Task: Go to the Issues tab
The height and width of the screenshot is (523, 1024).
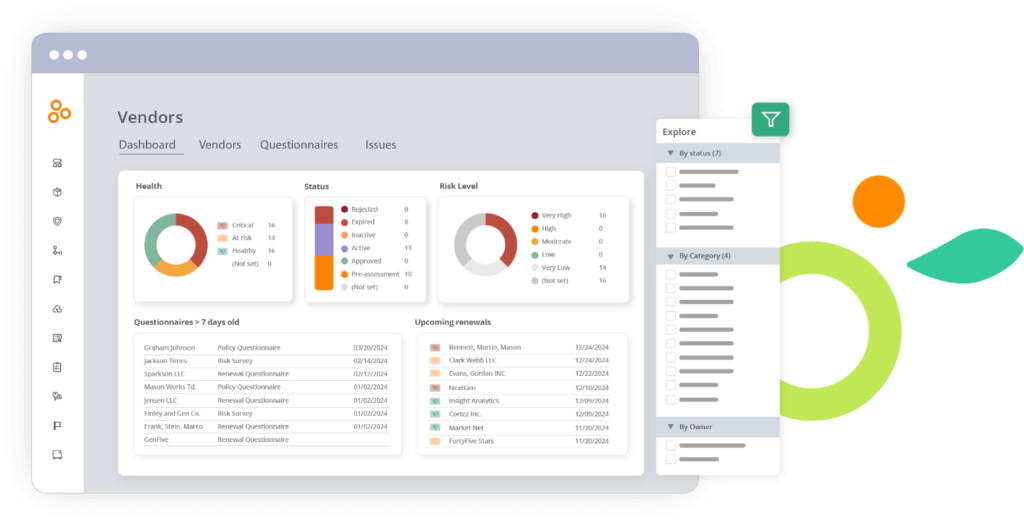Action: point(380,145)
